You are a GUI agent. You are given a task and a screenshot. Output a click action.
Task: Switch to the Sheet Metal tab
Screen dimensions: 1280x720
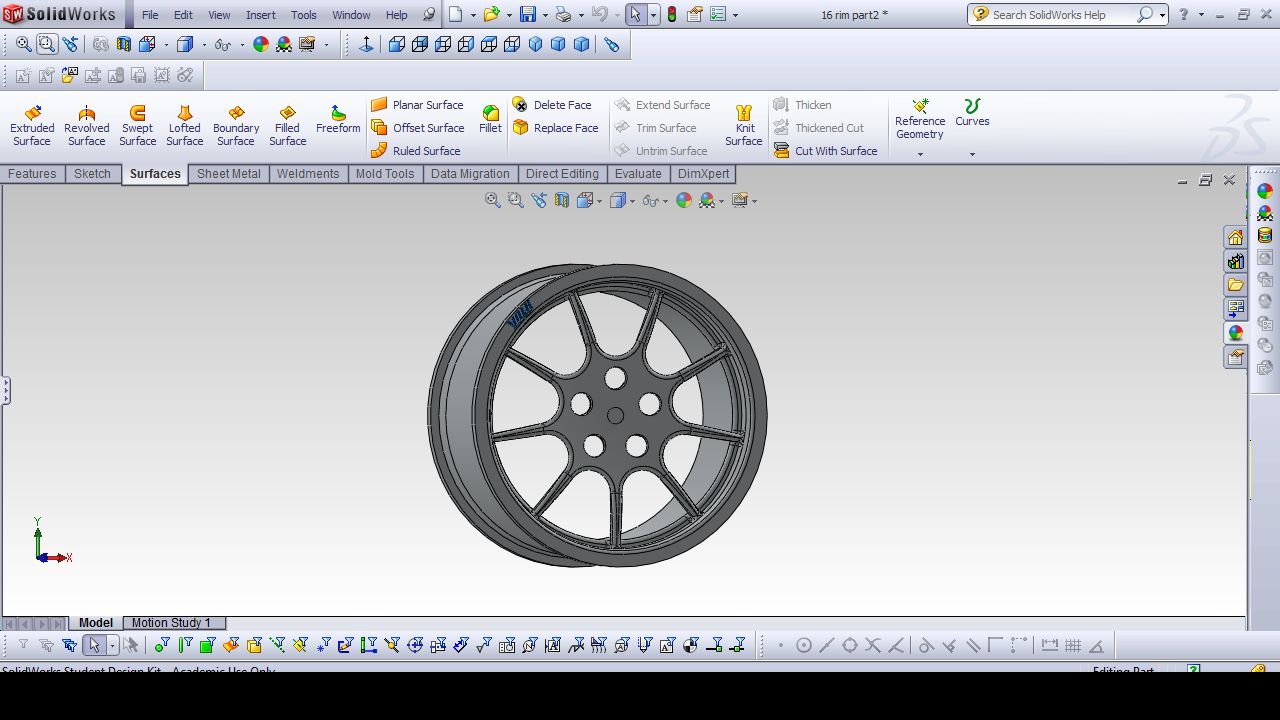click(x=228, y=174)
